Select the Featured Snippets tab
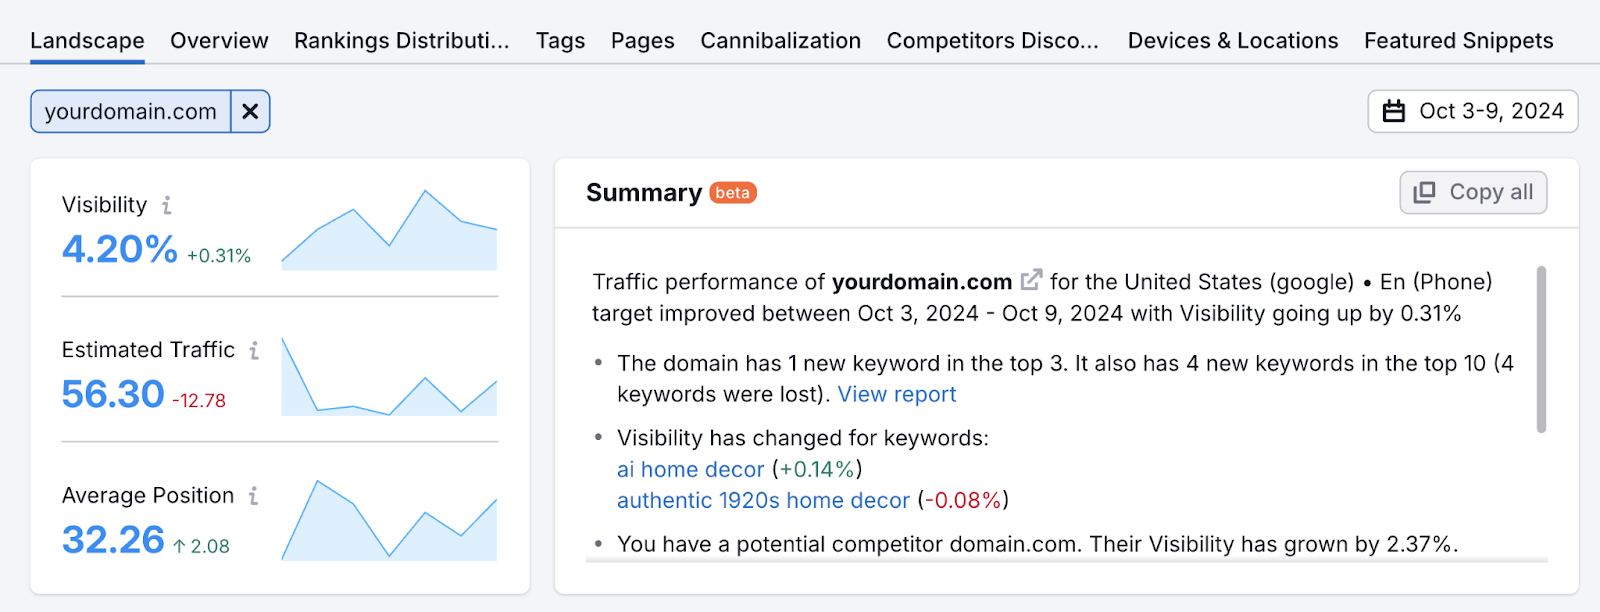 tap(1458, 41)
